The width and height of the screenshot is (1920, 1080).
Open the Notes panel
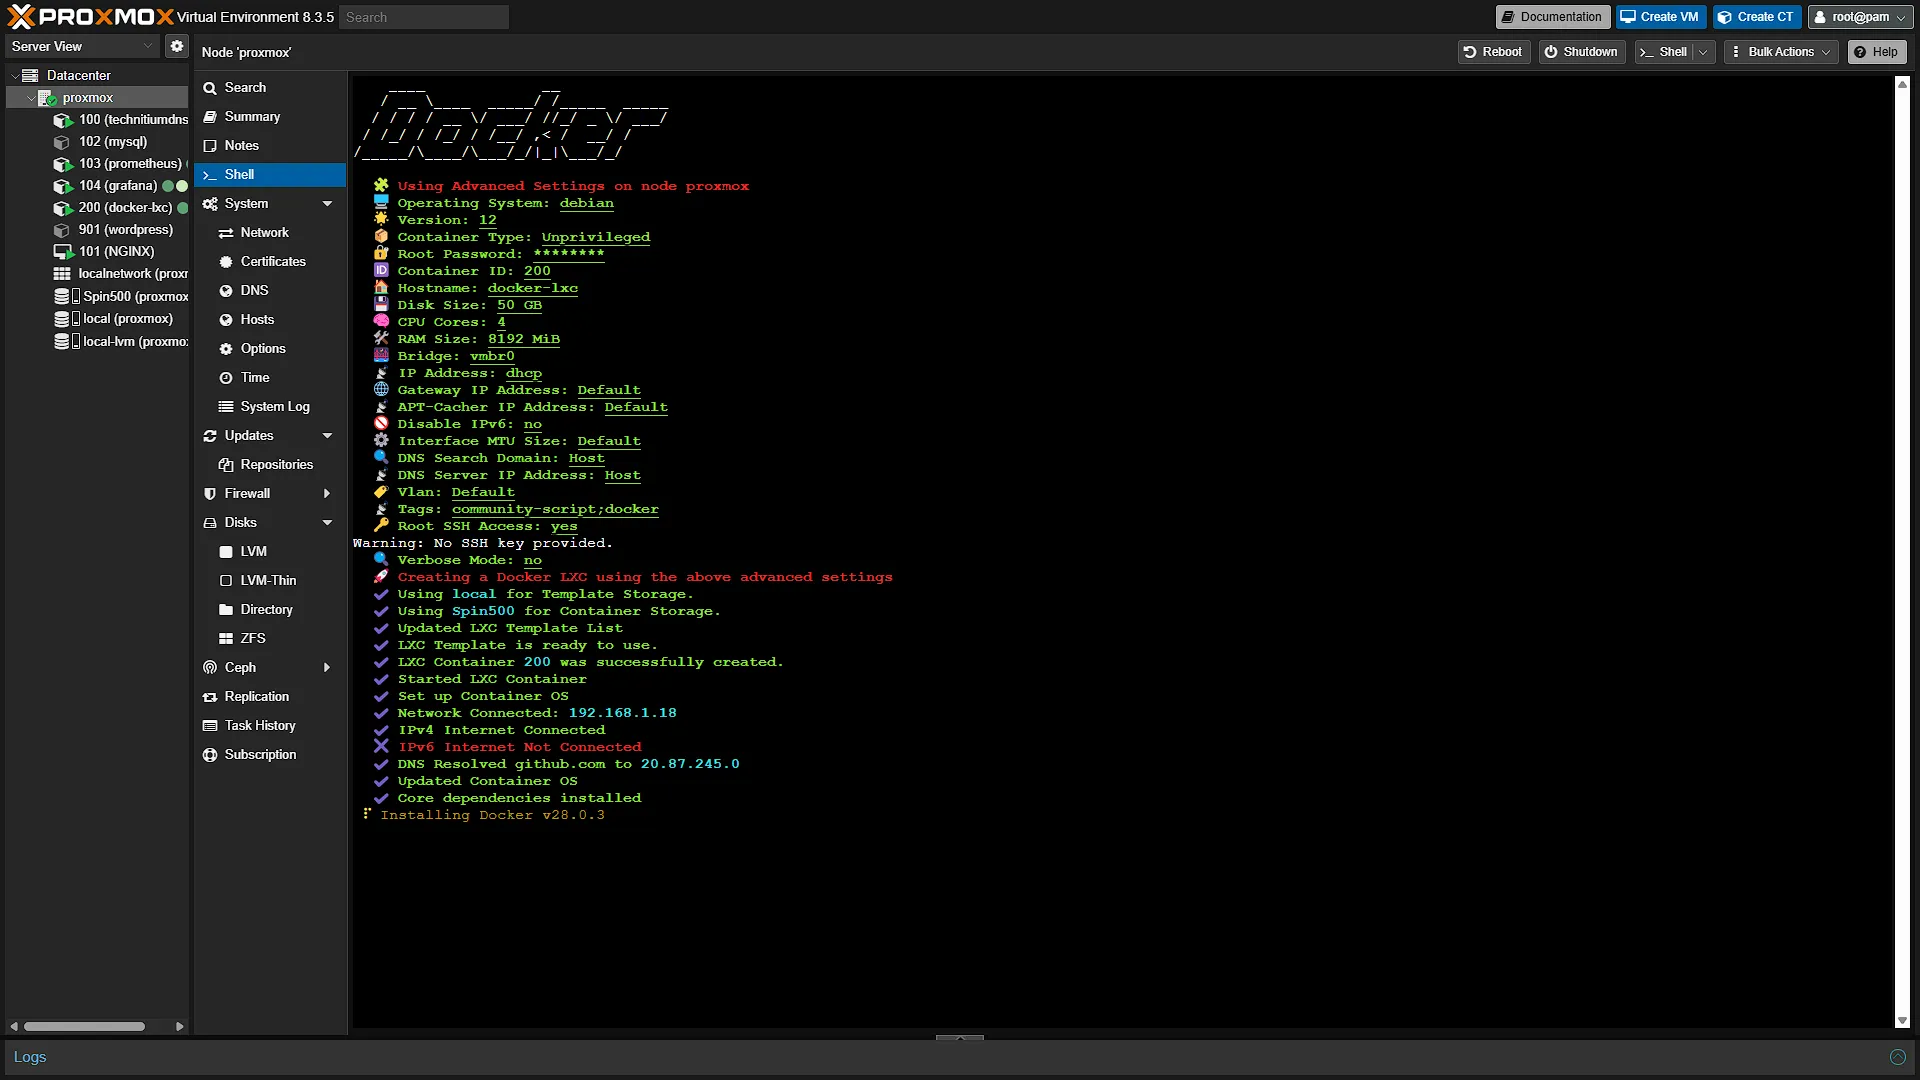pos(241,146)
